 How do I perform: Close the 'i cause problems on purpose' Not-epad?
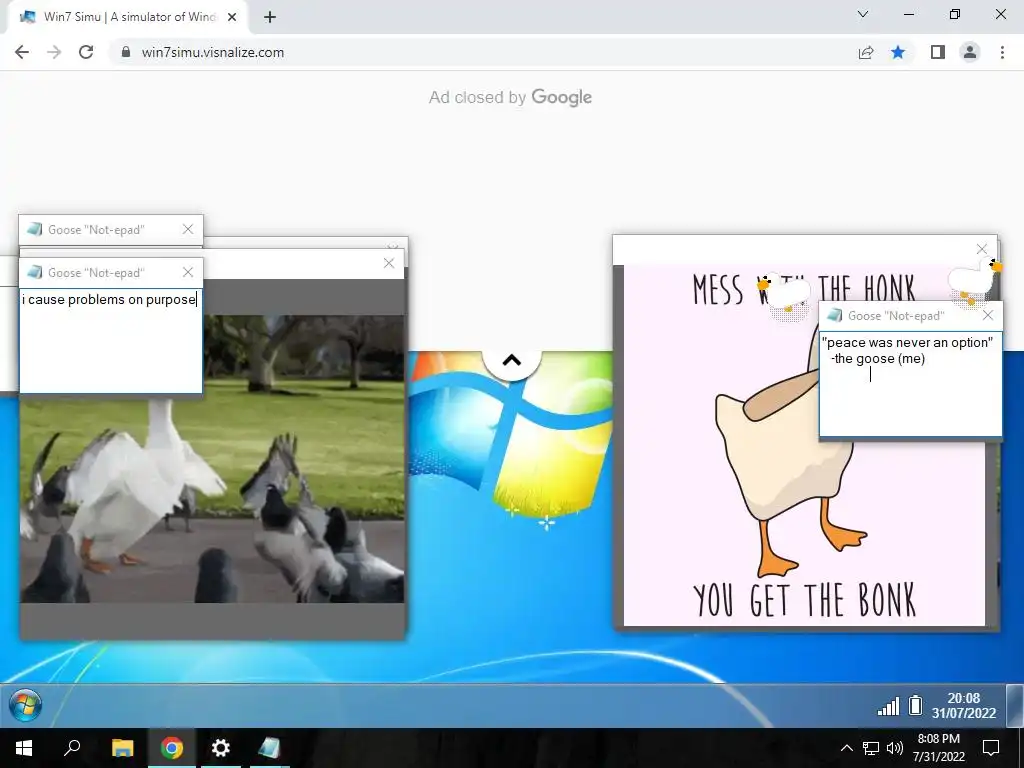point(188,272)
